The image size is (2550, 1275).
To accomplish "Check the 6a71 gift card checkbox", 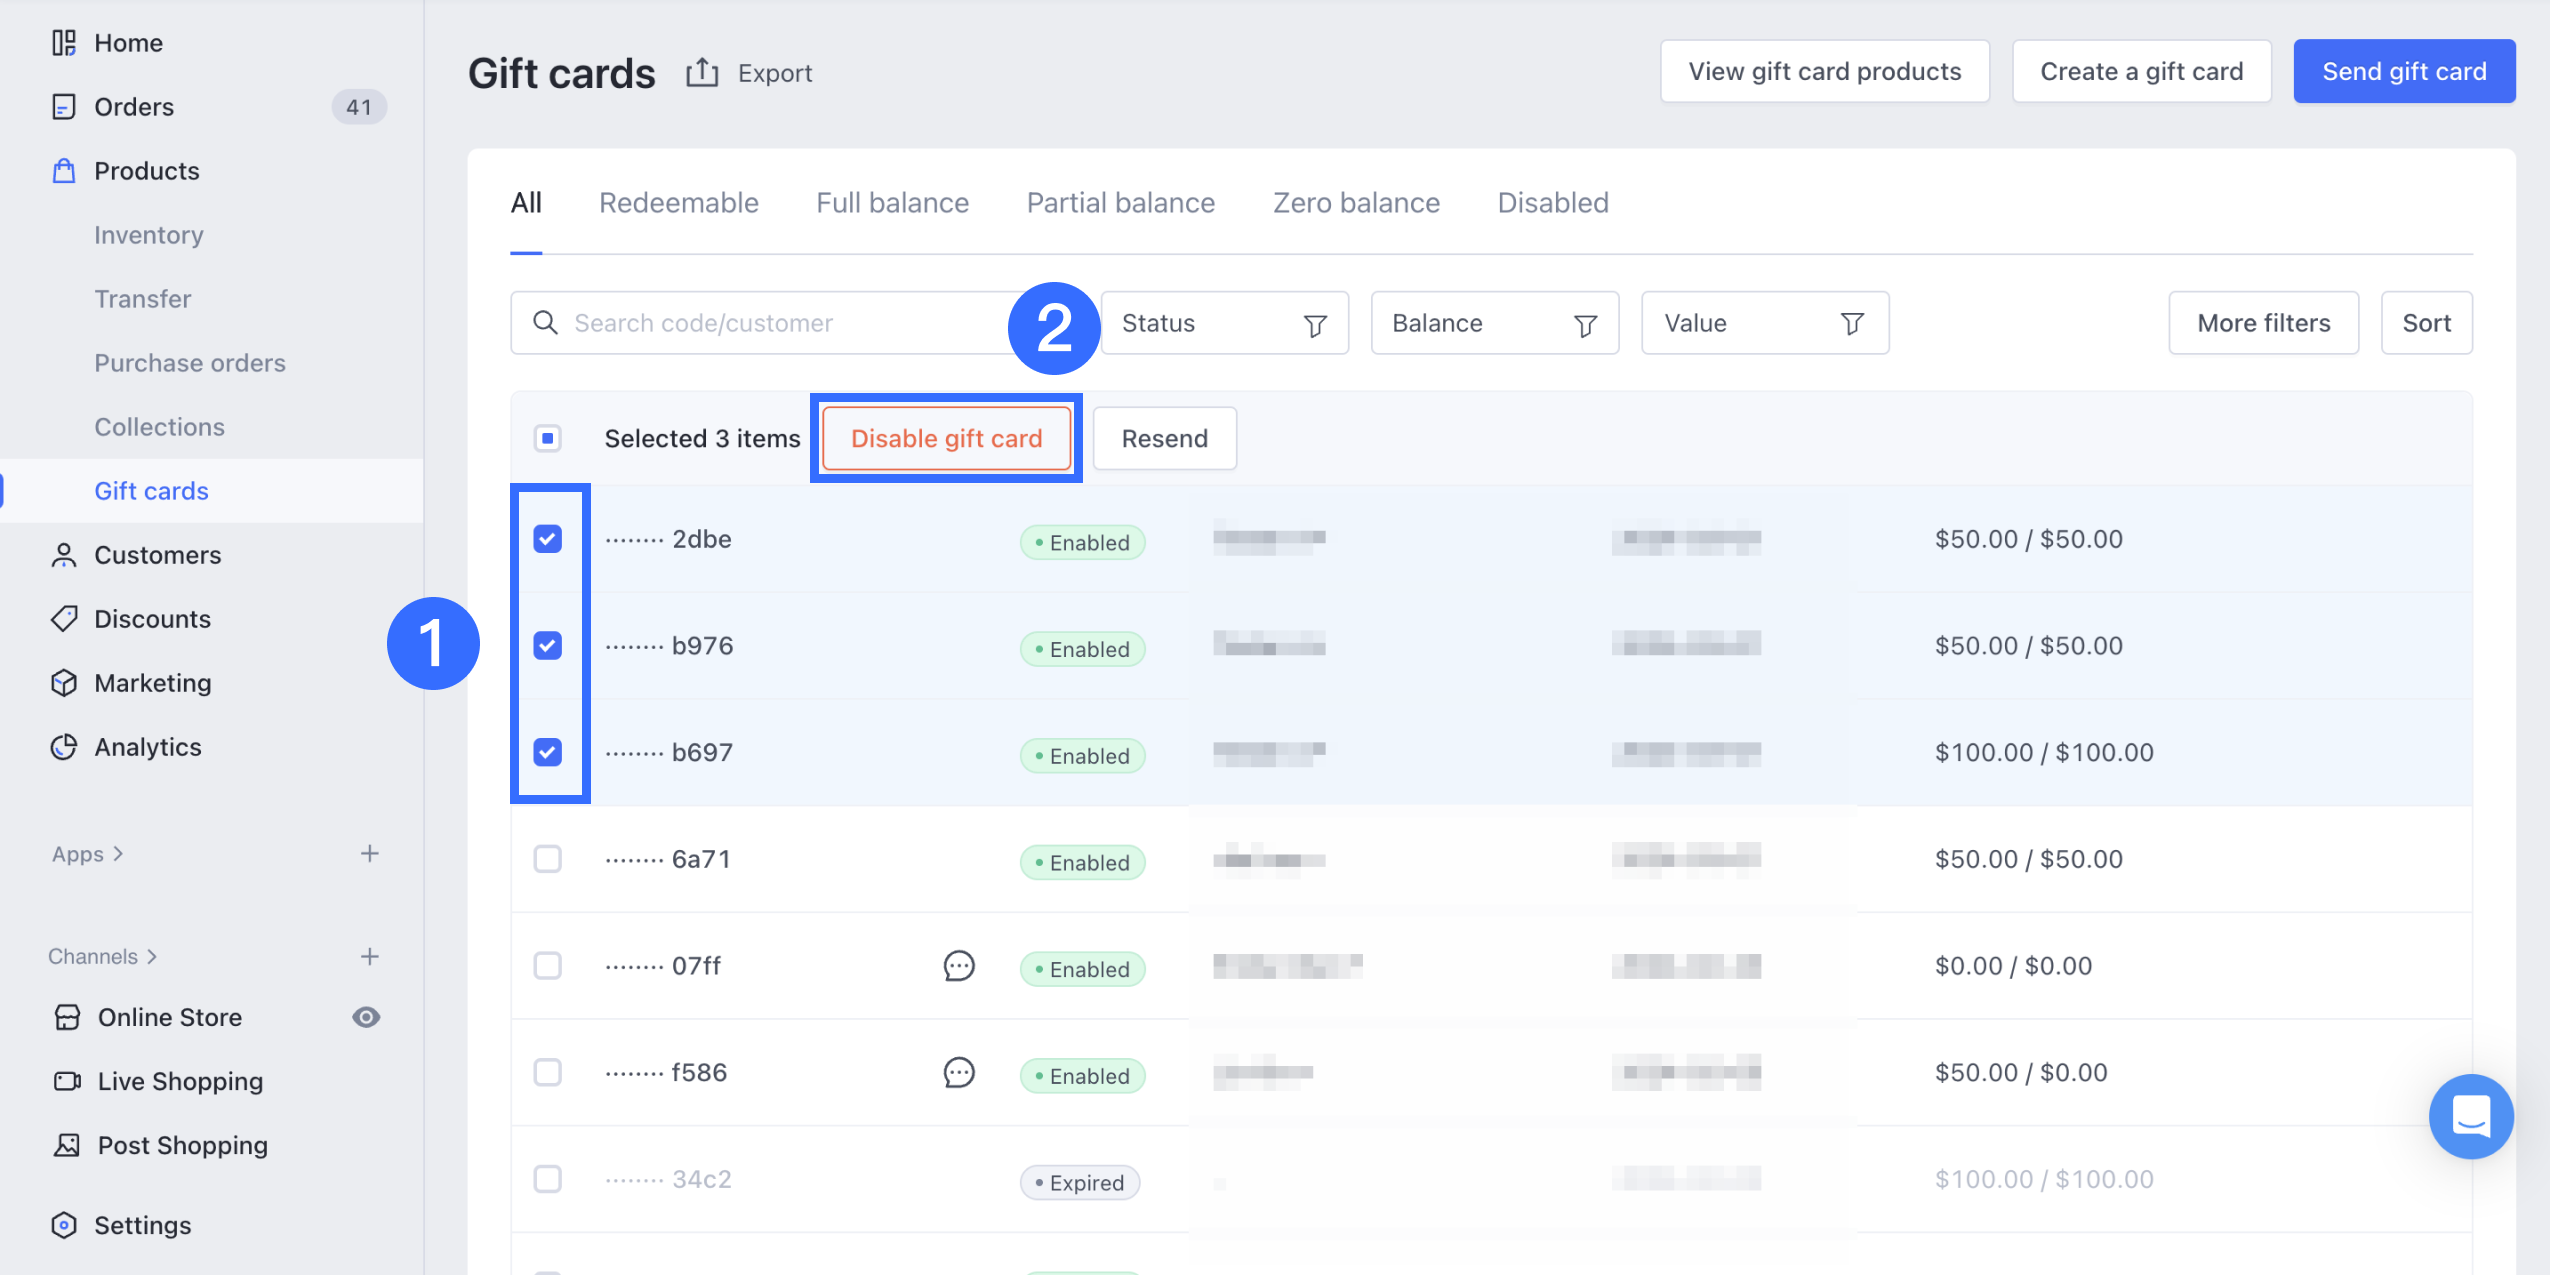I will 547,859.
